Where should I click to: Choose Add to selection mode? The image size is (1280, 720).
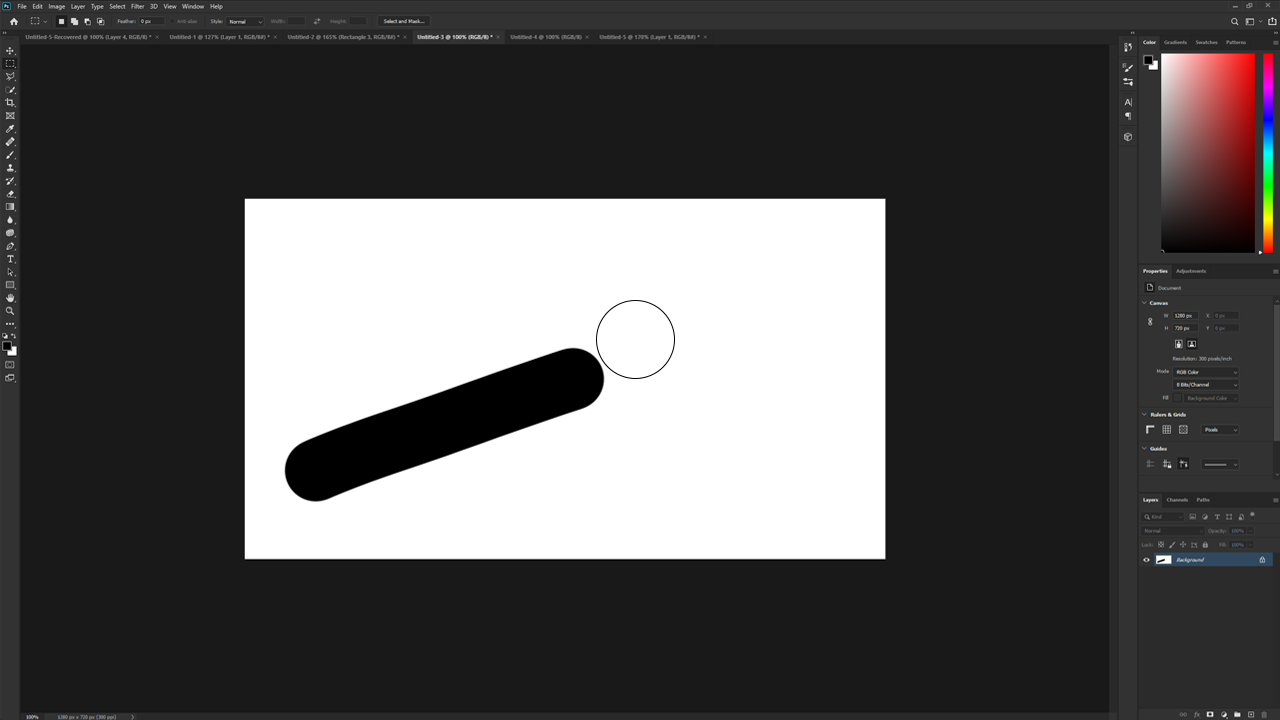click(74, 21)
